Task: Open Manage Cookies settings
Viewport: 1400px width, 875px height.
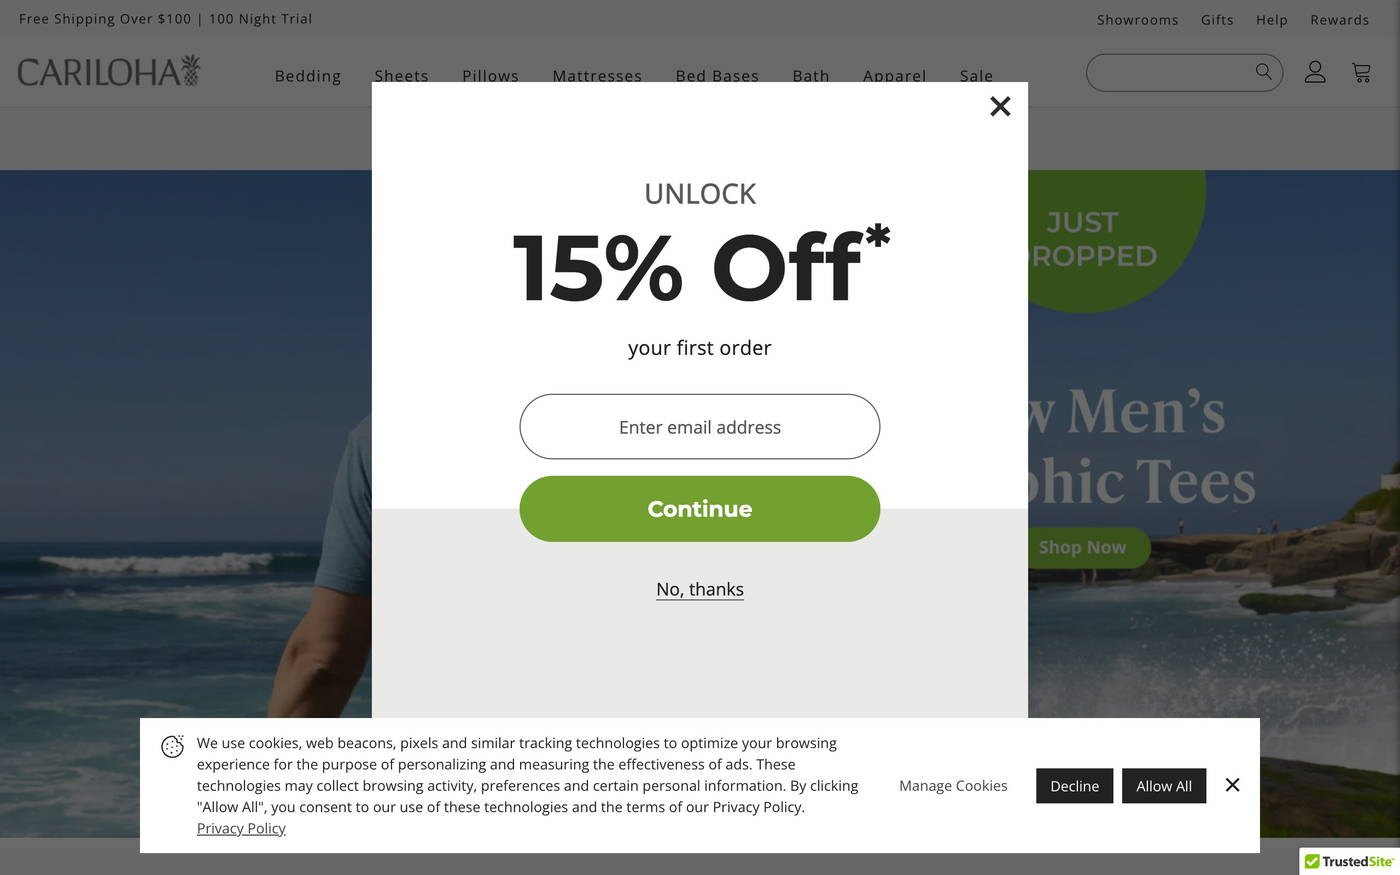Action: 953,786
